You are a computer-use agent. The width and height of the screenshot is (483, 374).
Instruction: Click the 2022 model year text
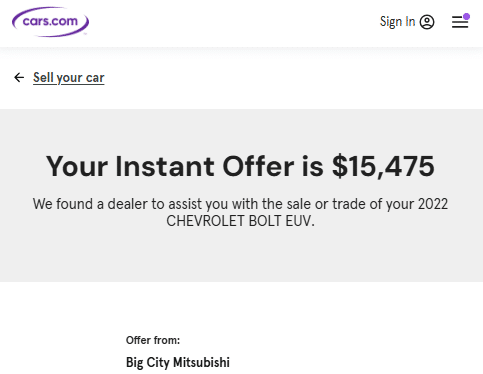pos(433,204)
